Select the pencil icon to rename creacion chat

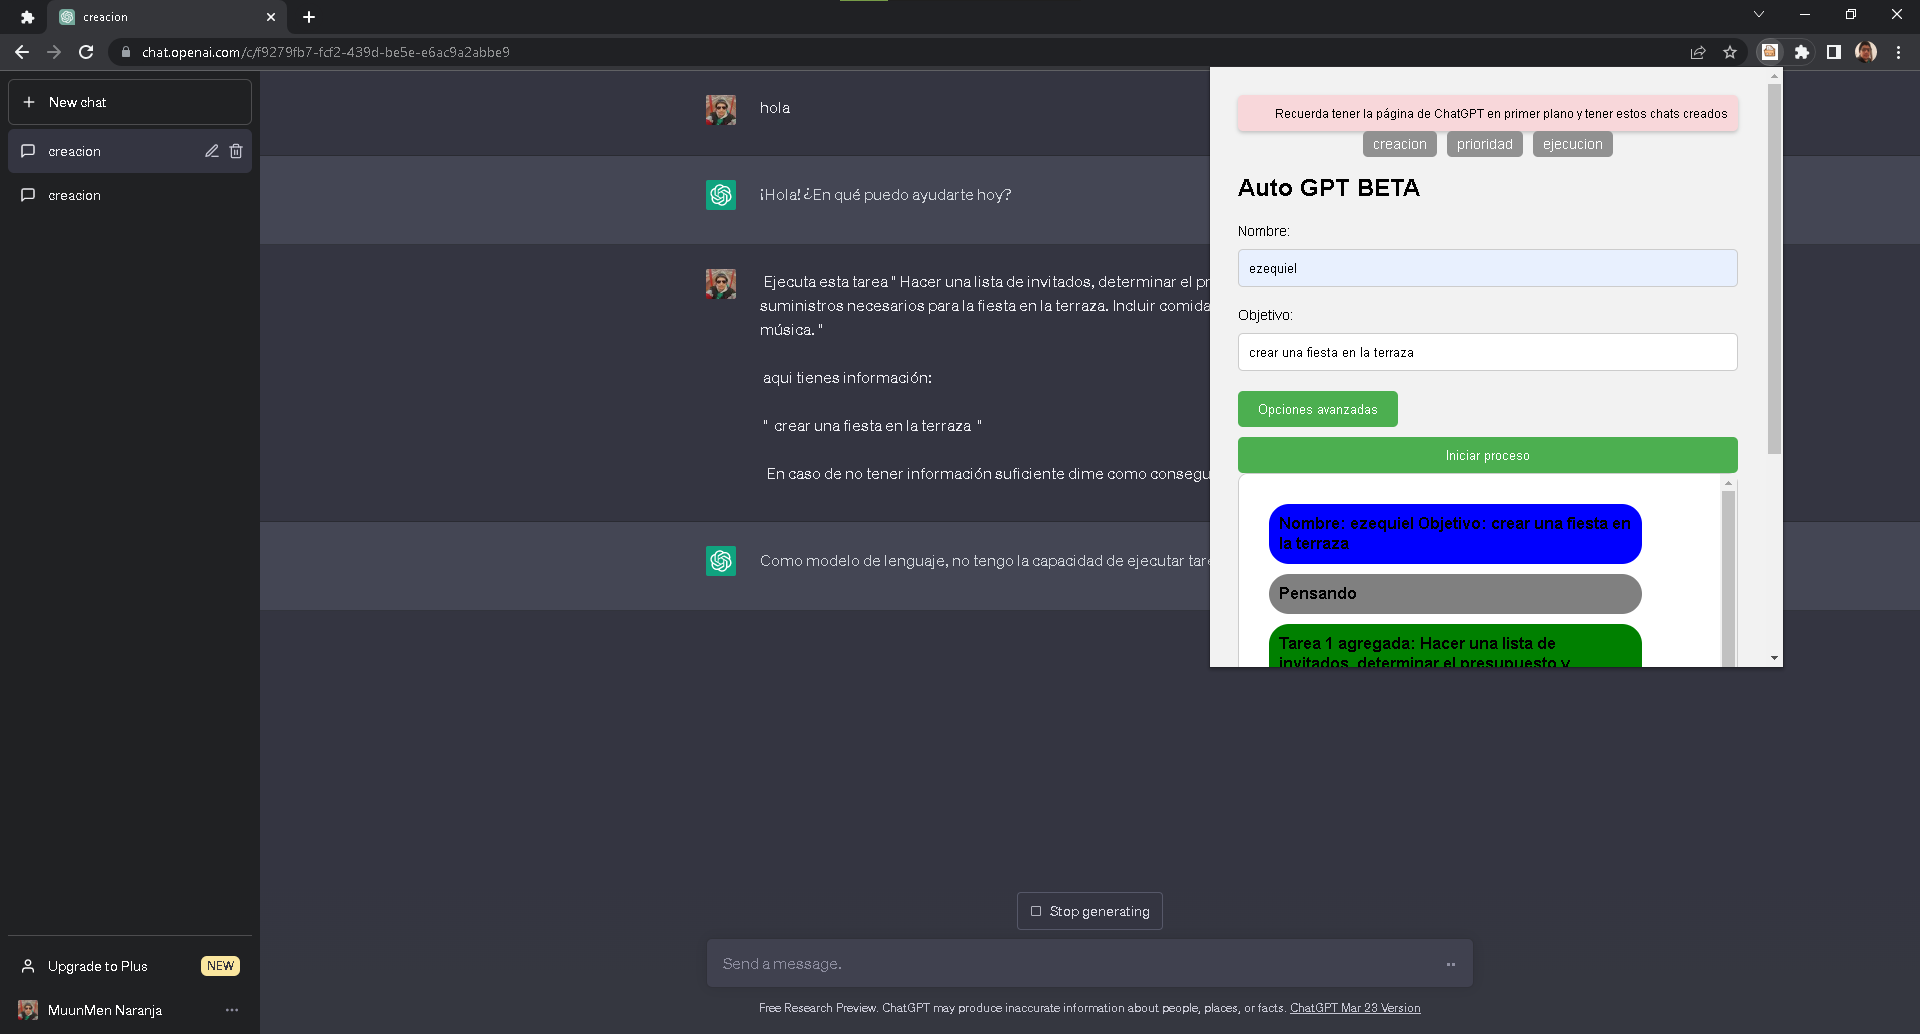(x=212, y=151)
